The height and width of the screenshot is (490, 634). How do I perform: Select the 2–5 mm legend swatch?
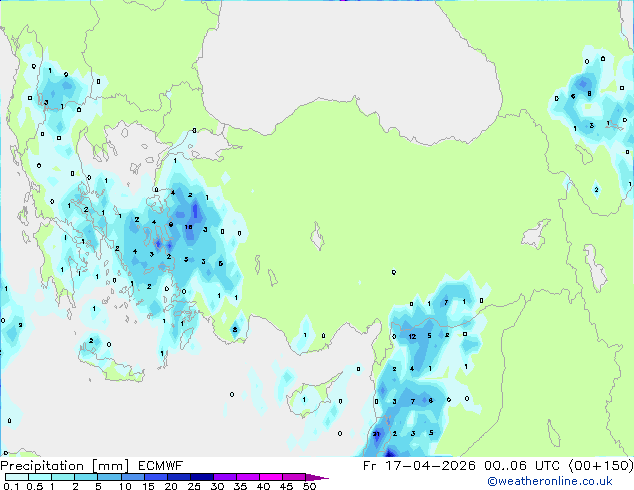pos(86,477)
